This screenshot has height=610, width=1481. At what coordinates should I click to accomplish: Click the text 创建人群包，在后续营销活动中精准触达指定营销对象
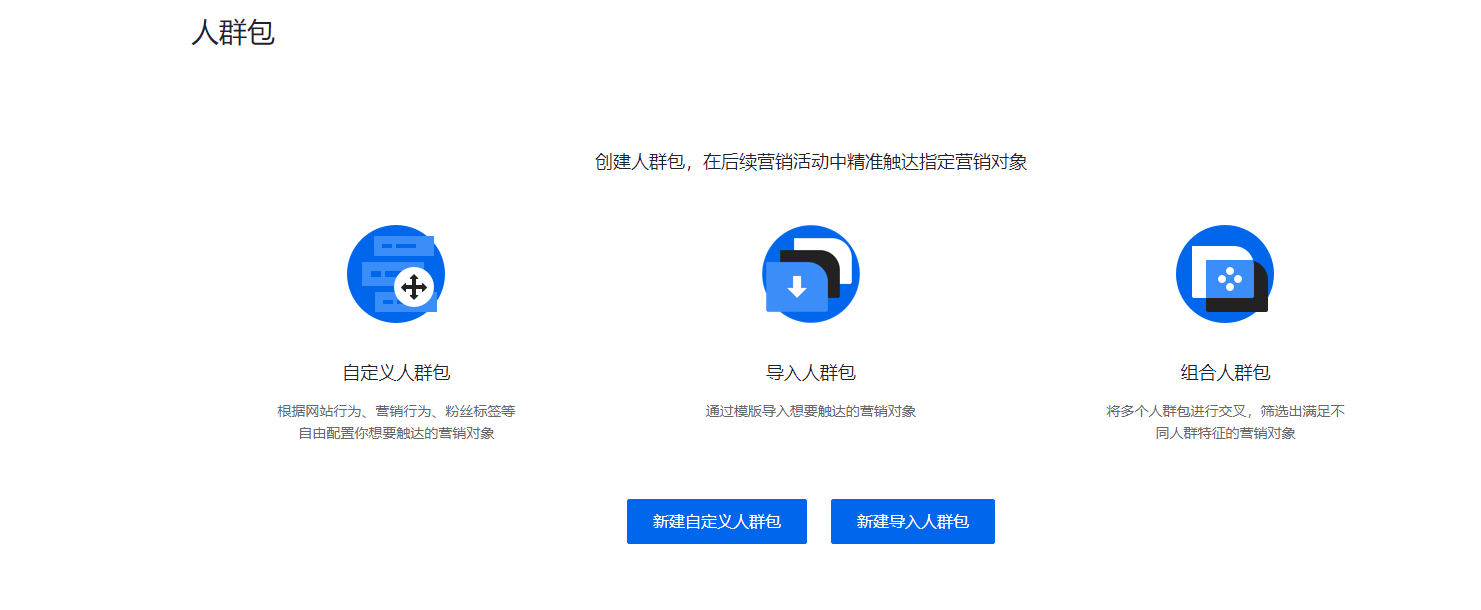pos(811,162)
